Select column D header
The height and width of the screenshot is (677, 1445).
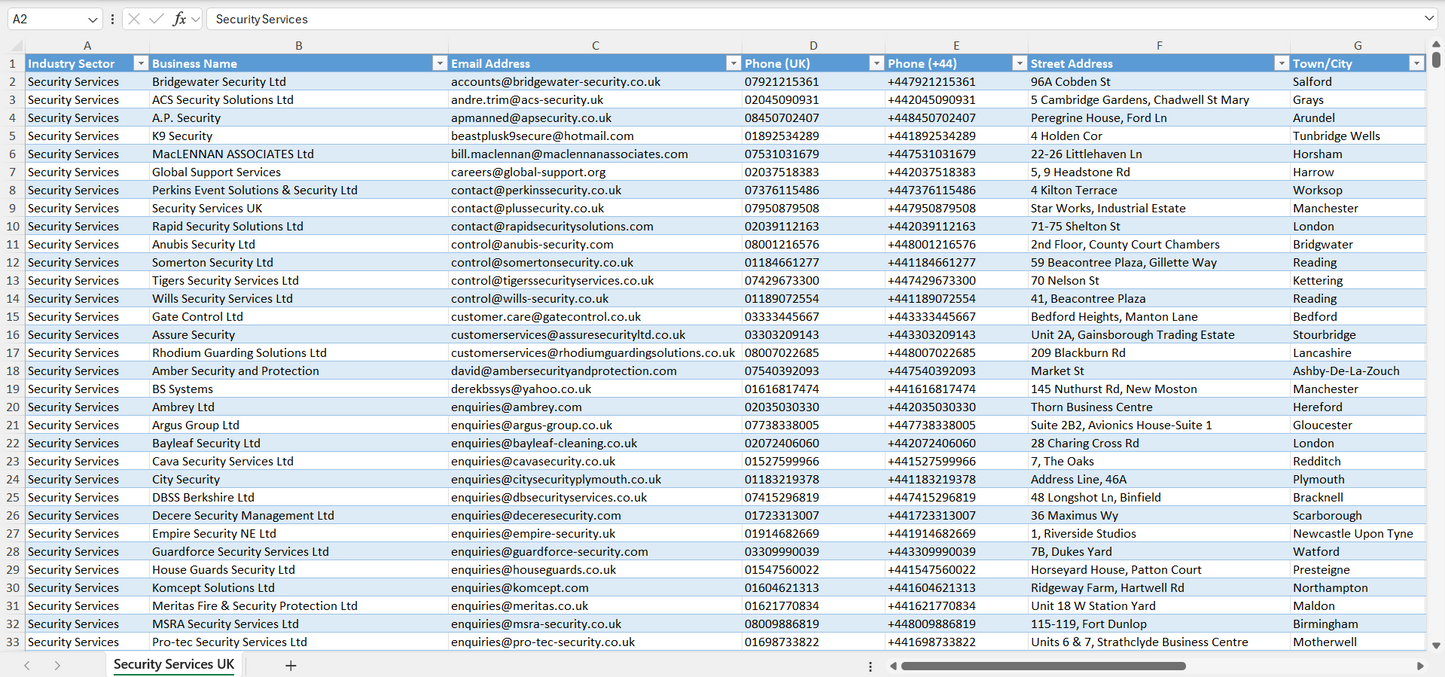(x=813, y=45)
